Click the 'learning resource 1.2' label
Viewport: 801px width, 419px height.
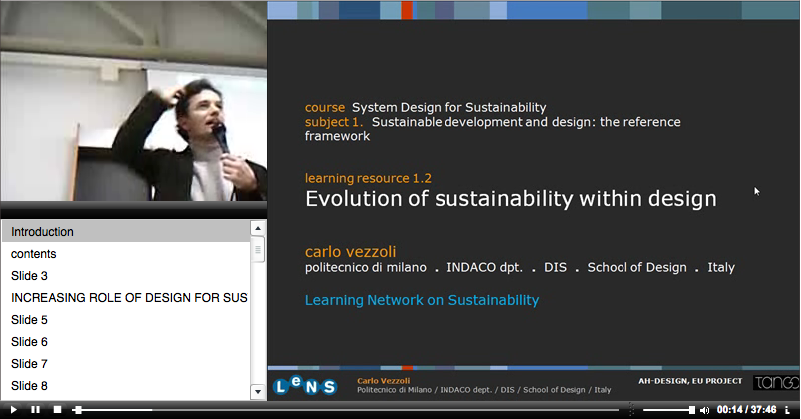pyautogui.click(x=368, y=178)
